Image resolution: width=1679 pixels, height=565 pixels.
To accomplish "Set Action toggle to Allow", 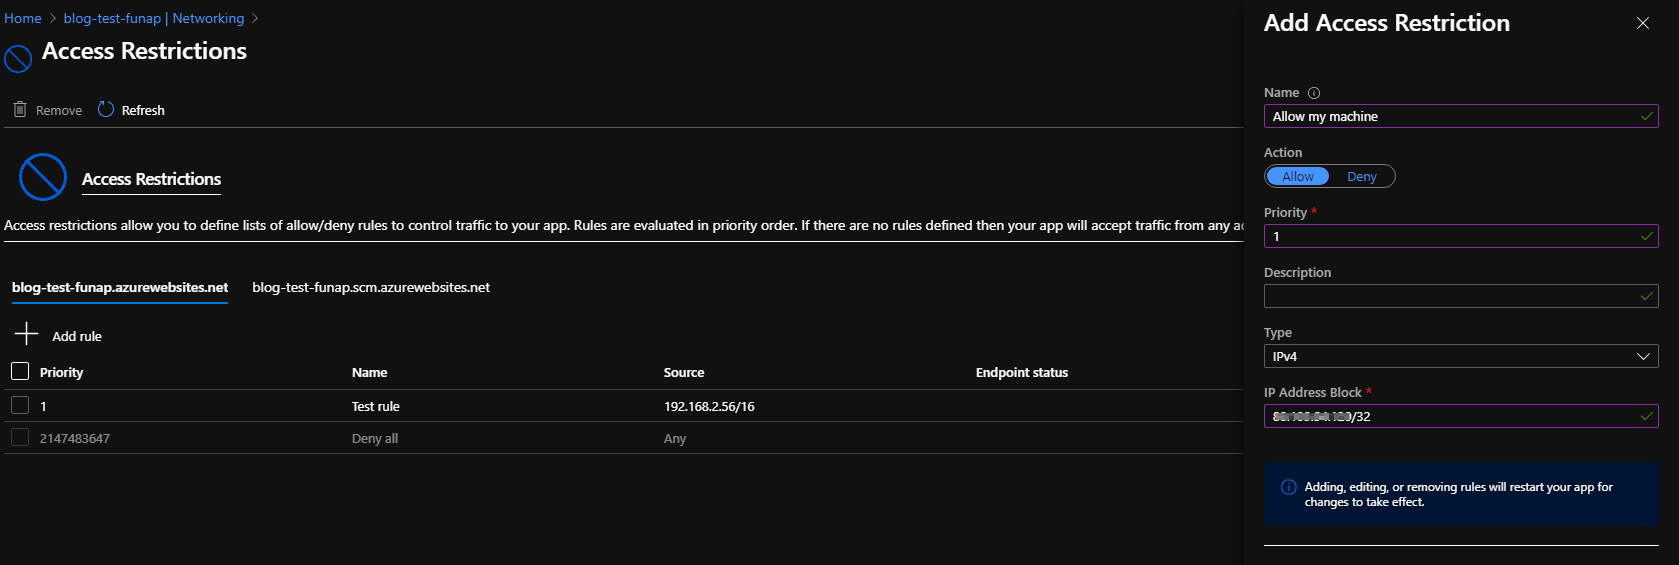I will (1298, 177).
